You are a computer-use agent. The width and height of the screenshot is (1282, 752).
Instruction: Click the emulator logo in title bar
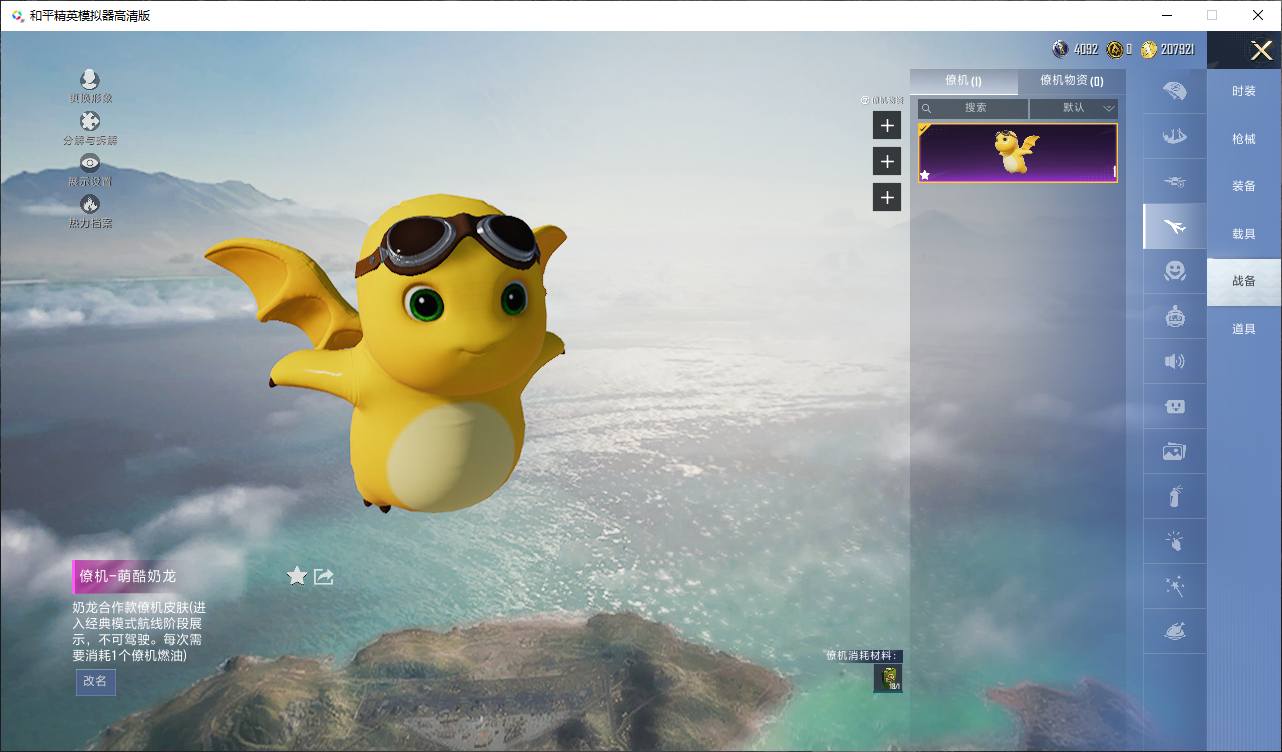(x=17, y=15)
